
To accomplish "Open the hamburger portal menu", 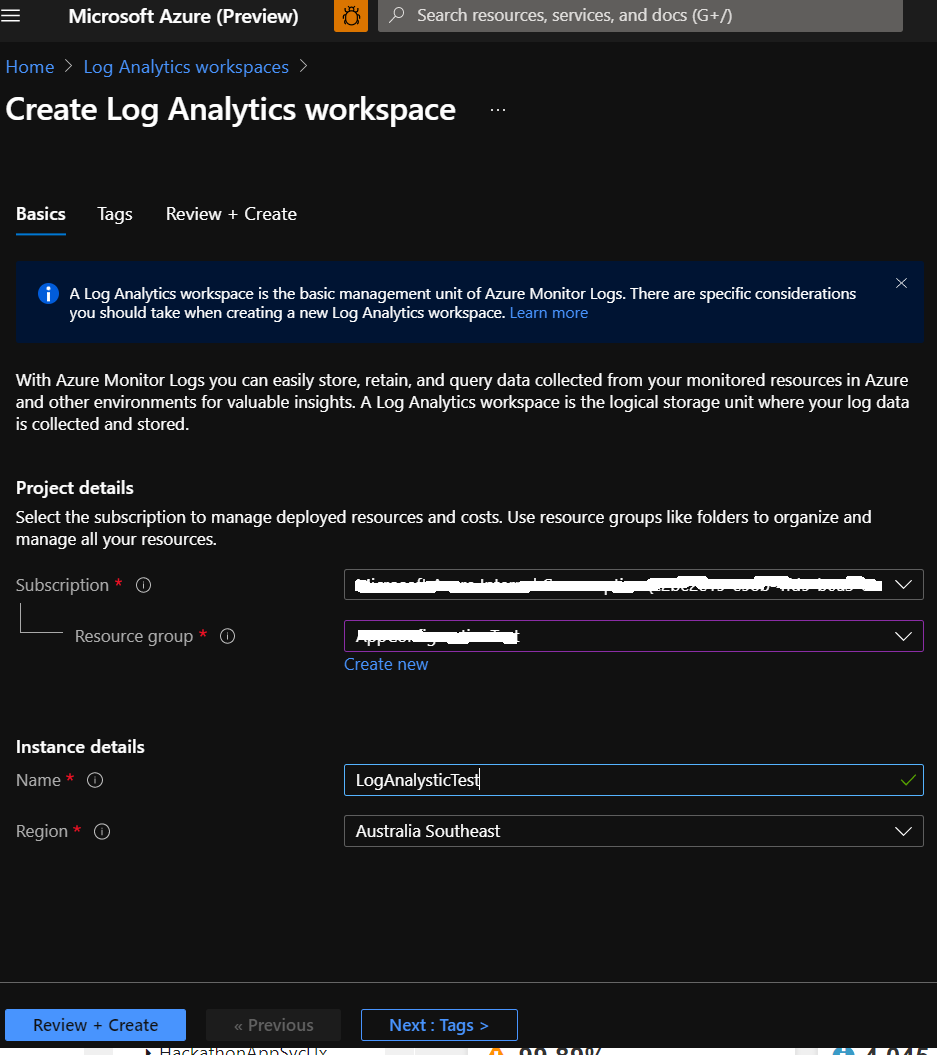I will coord(10,15).
